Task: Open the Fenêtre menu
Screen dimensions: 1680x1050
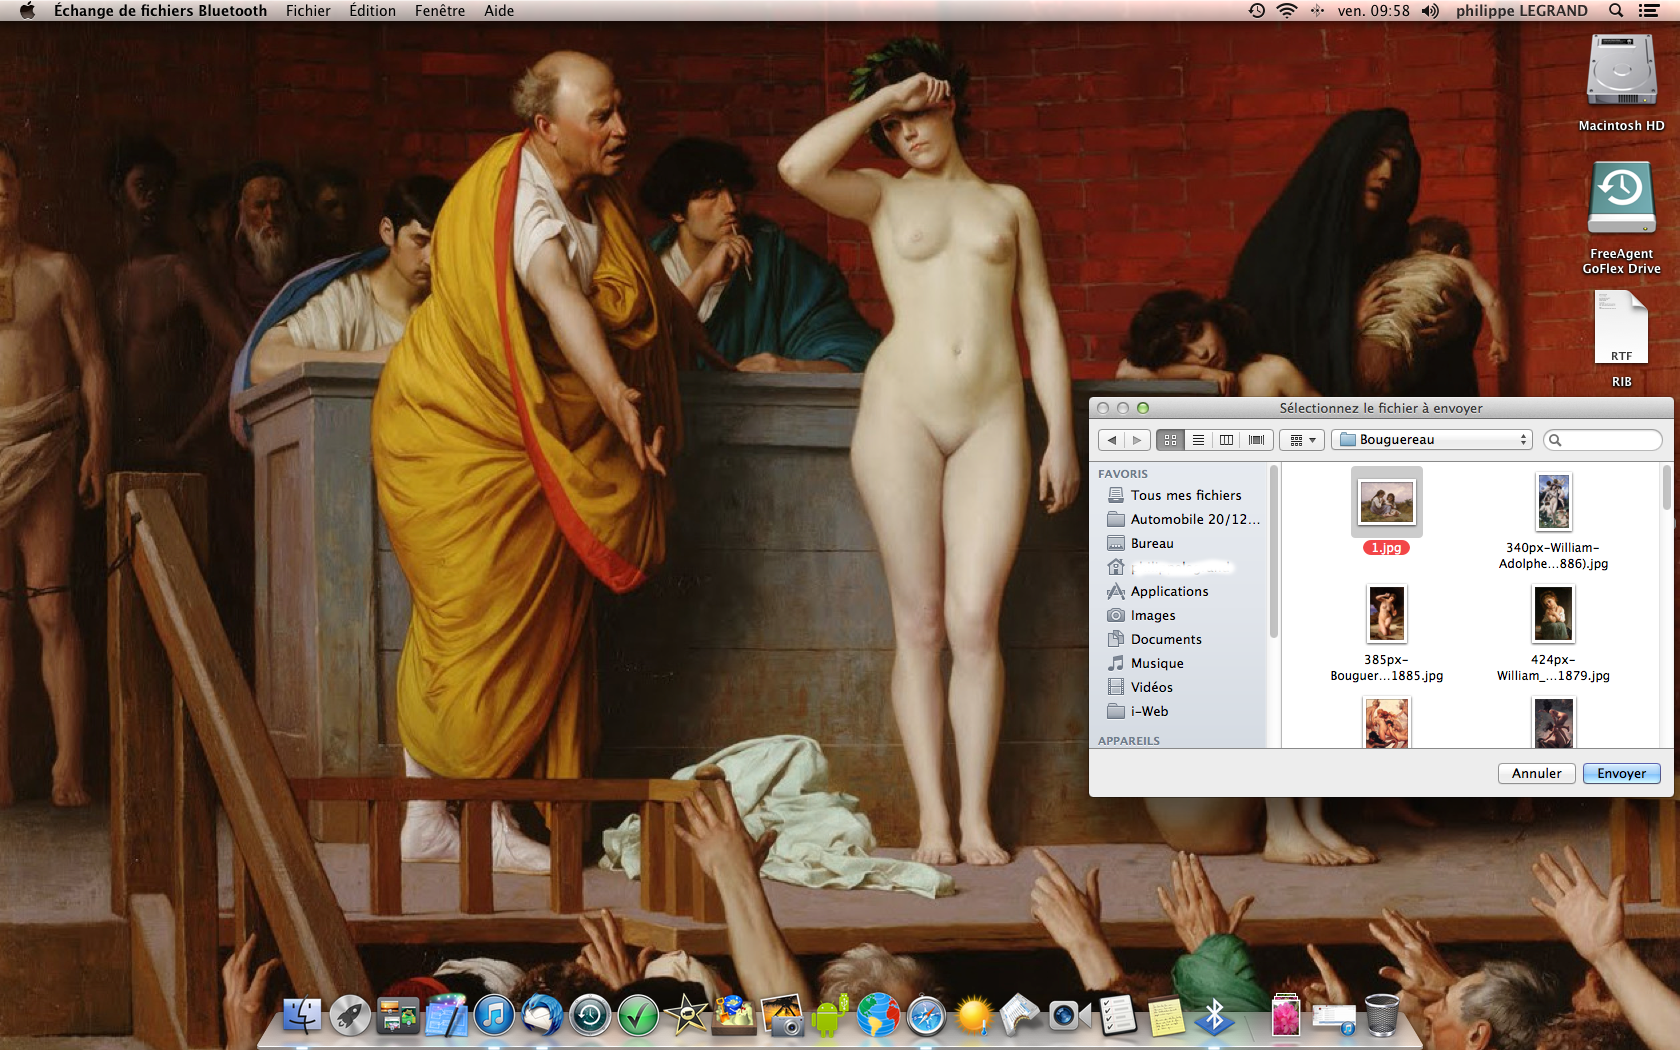Action: pos(440,11)
